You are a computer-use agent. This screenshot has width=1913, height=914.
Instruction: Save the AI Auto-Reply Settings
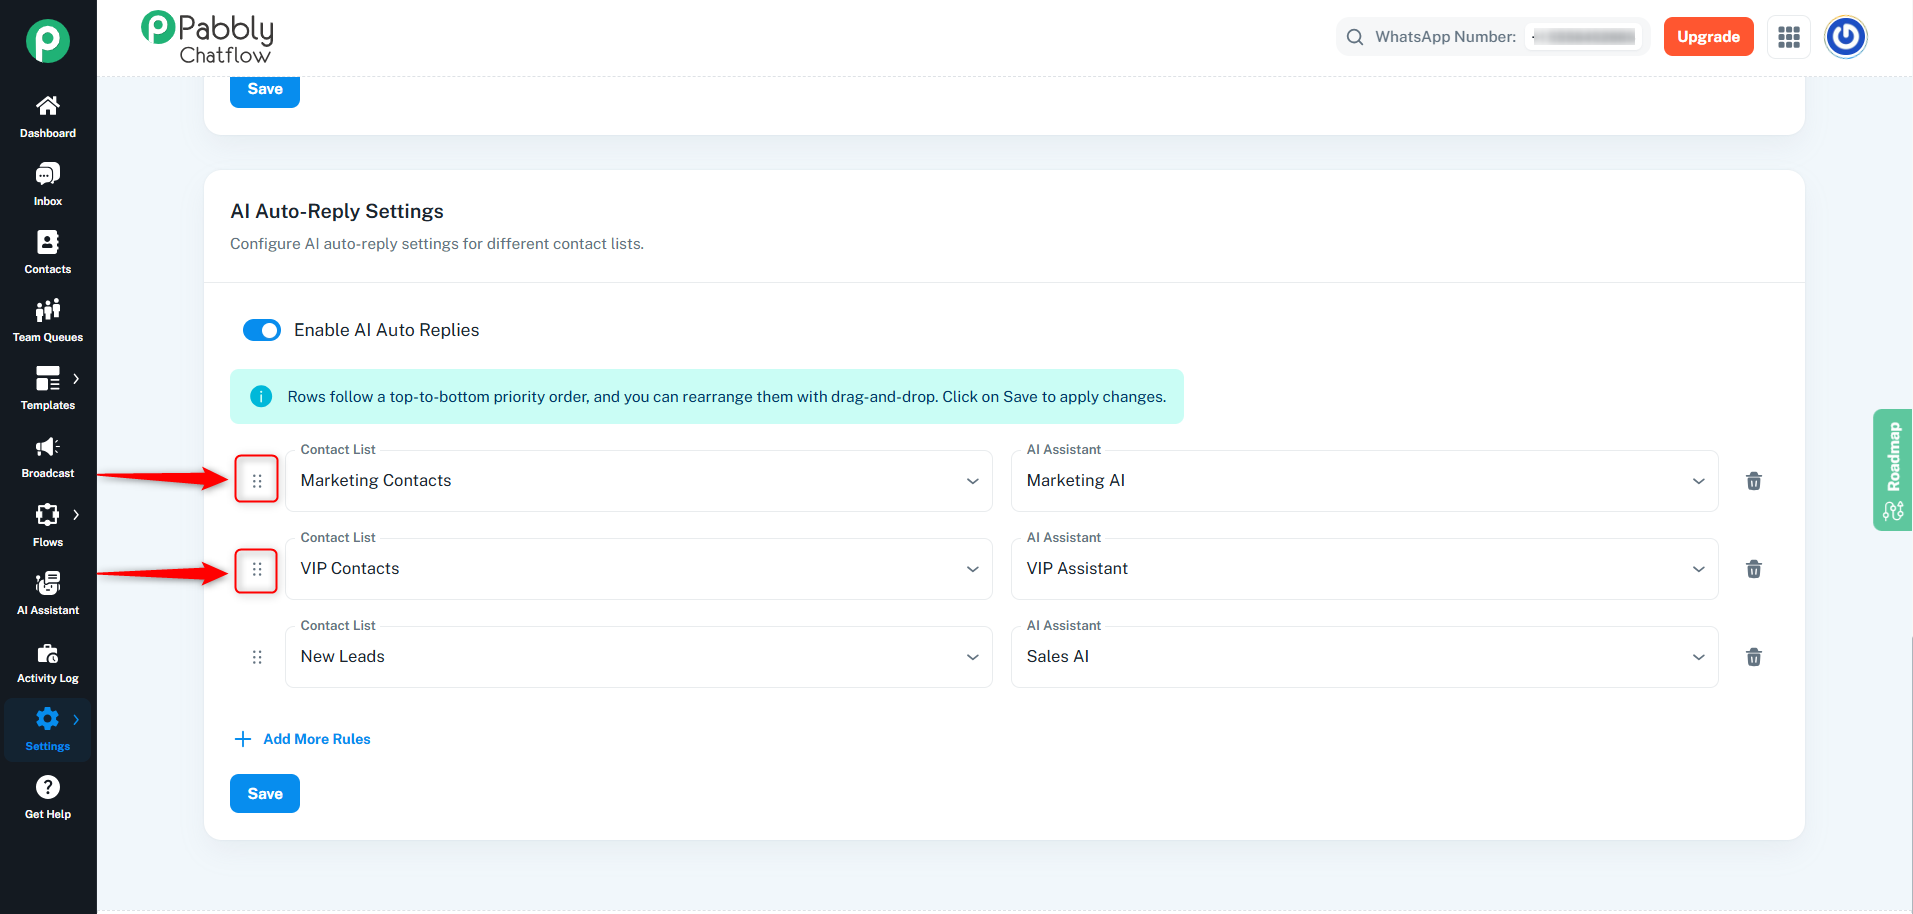click(x=265, y=794)
